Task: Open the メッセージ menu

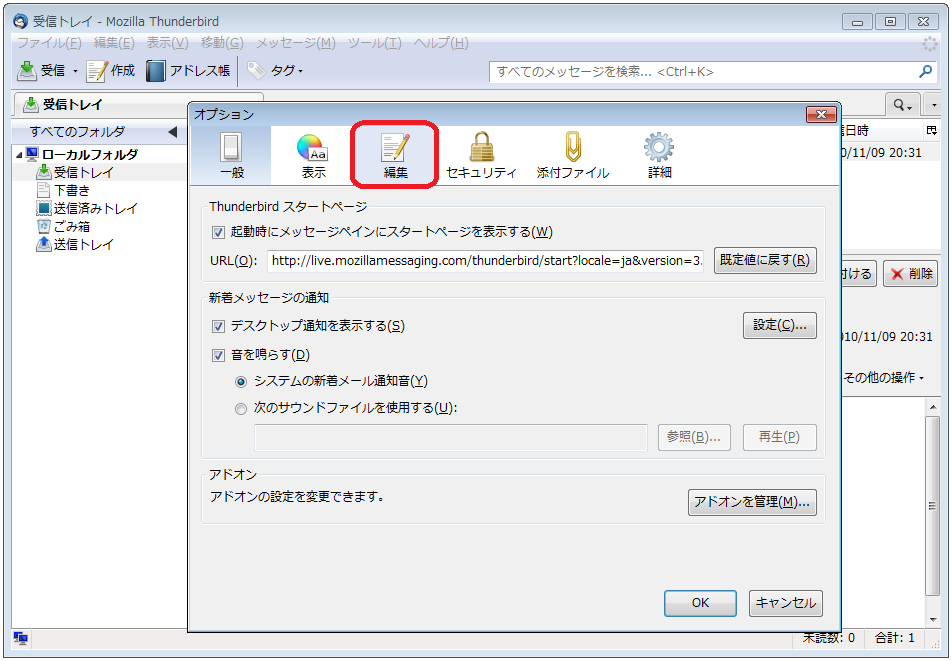Action: pyautogui.click(x=296, y=43)
